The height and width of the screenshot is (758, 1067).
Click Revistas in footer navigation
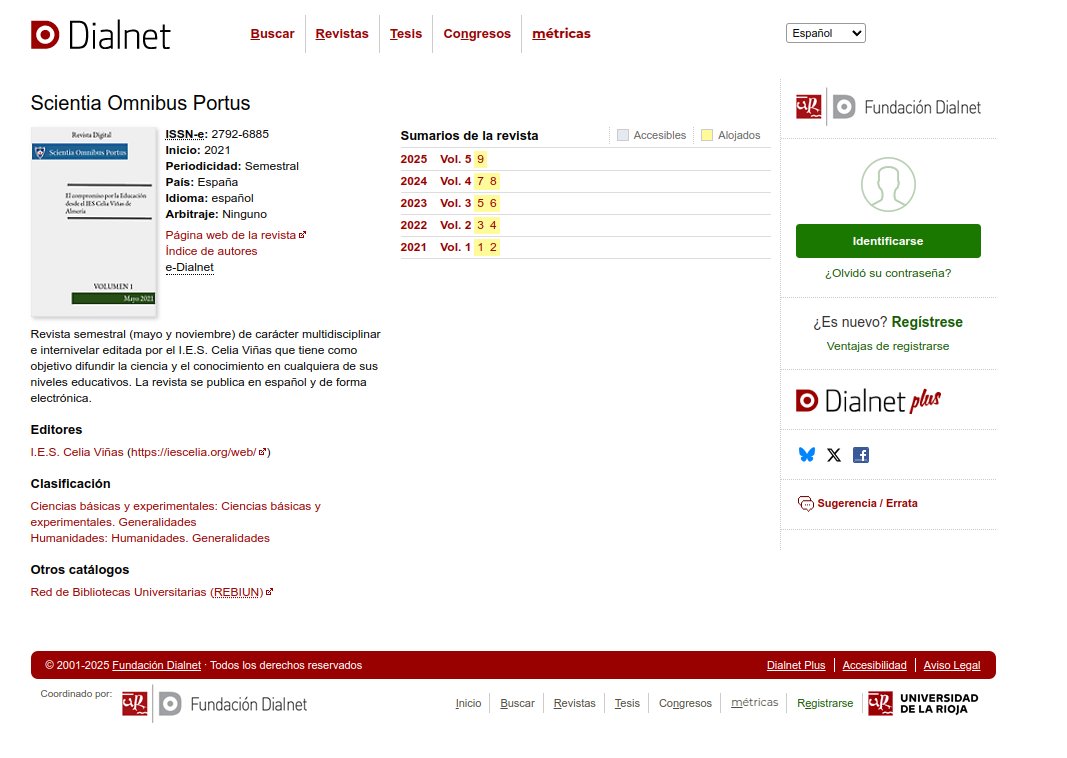(574, 703)
